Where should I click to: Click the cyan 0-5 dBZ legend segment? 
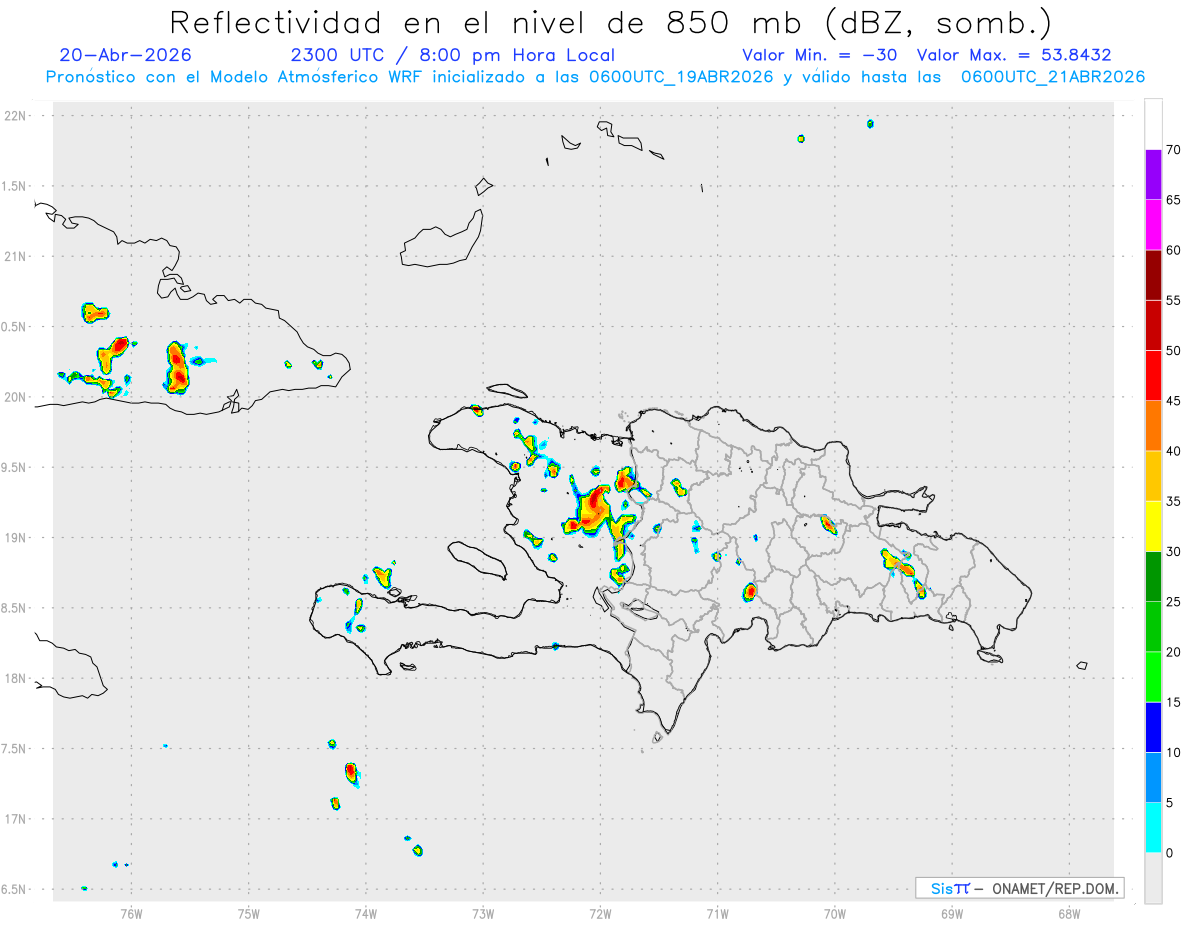click(x=1153, y=828)
